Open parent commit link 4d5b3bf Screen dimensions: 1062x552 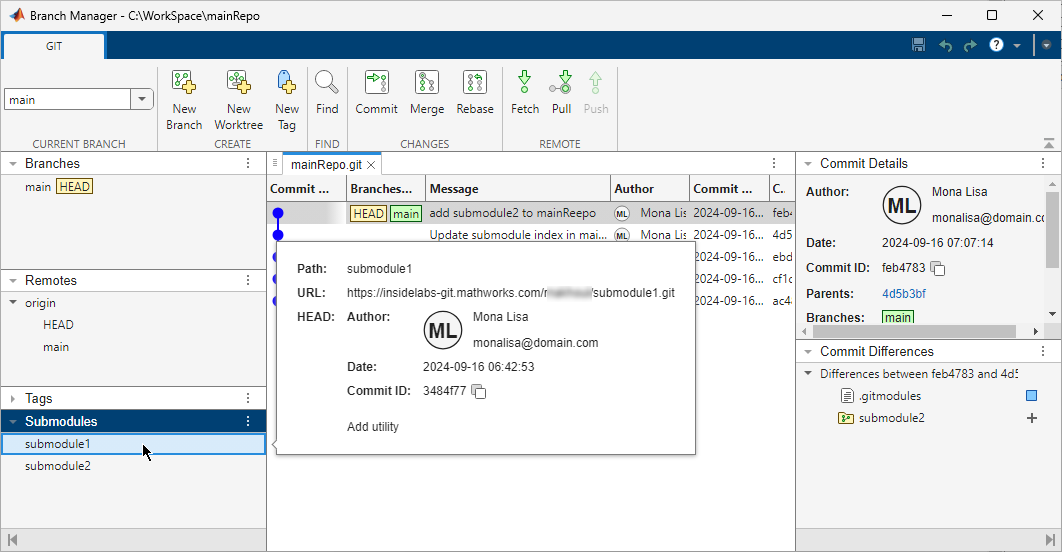(903, 294)
